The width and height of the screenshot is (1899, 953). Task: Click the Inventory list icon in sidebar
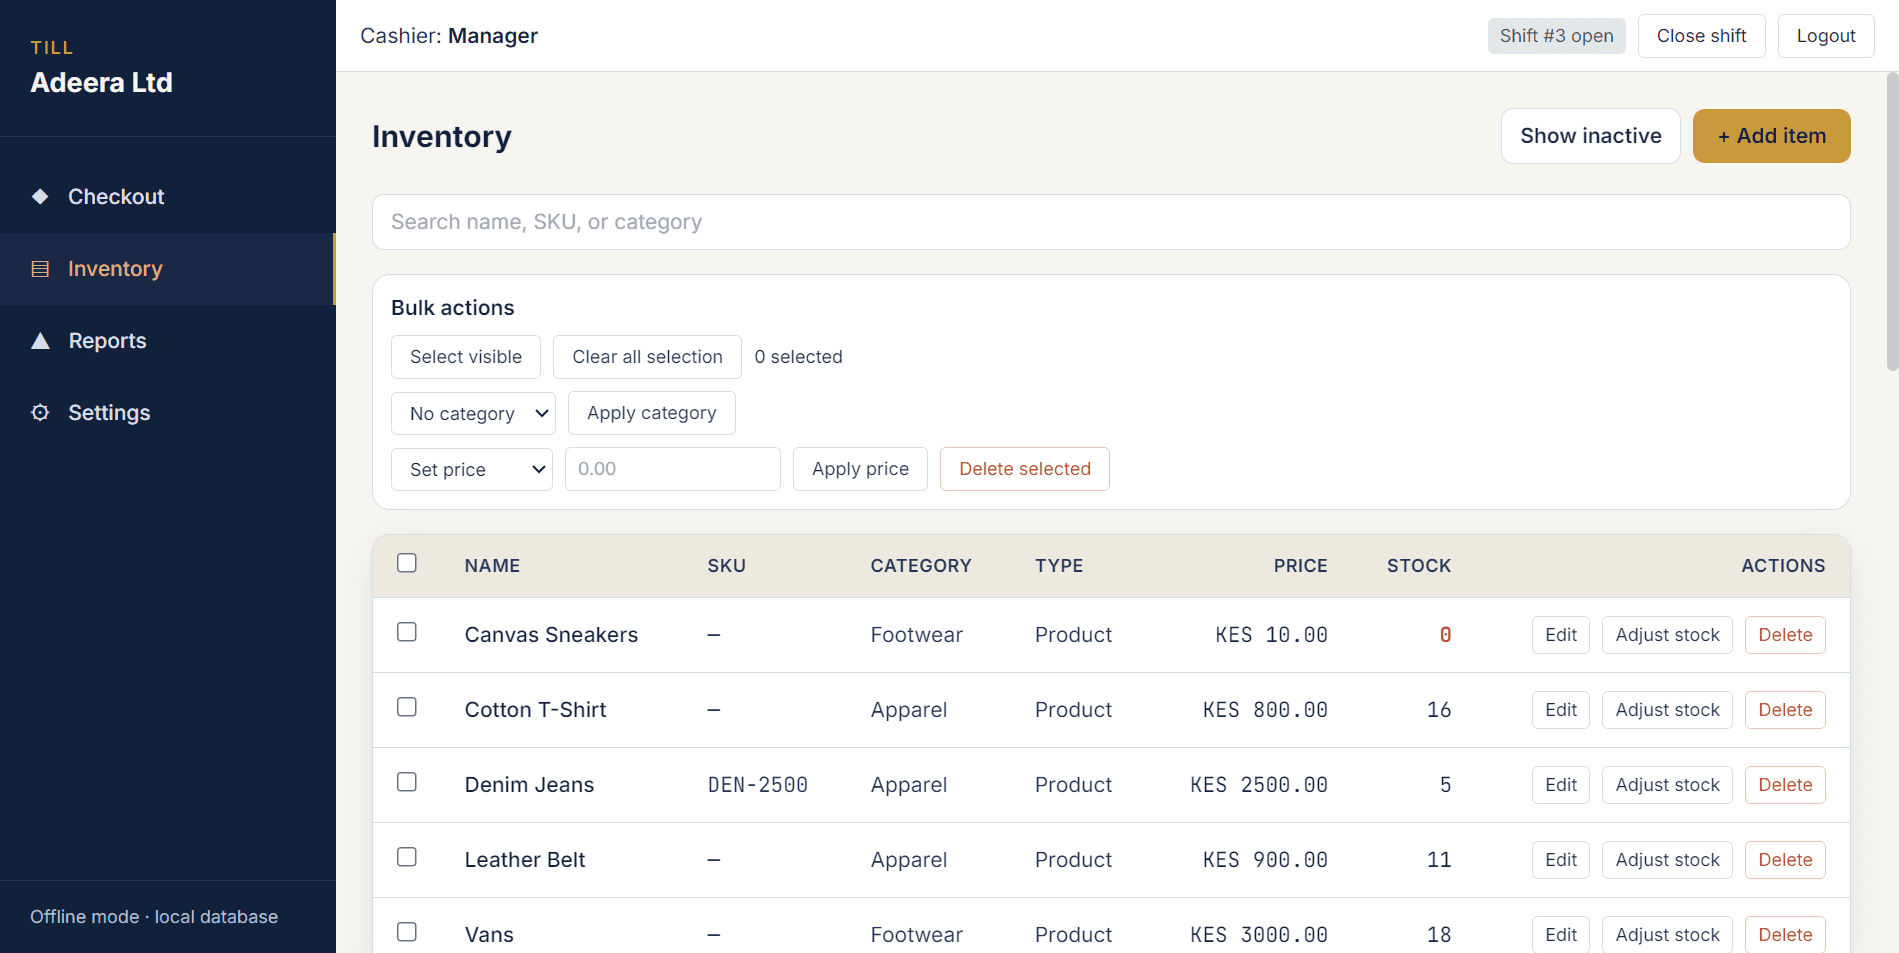[x=40, y=269]
